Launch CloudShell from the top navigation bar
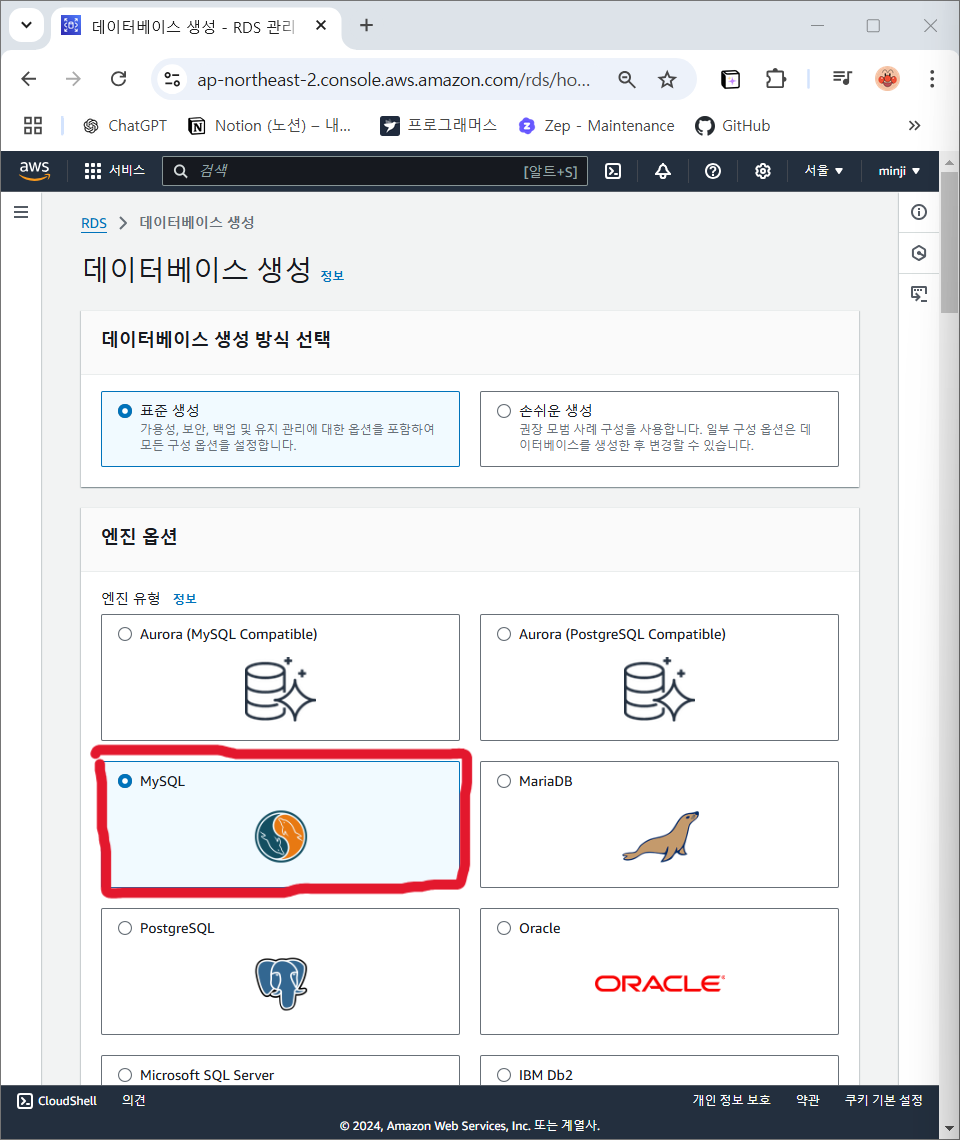This screenshot has width=960, height=1140. tap(613, 171)
